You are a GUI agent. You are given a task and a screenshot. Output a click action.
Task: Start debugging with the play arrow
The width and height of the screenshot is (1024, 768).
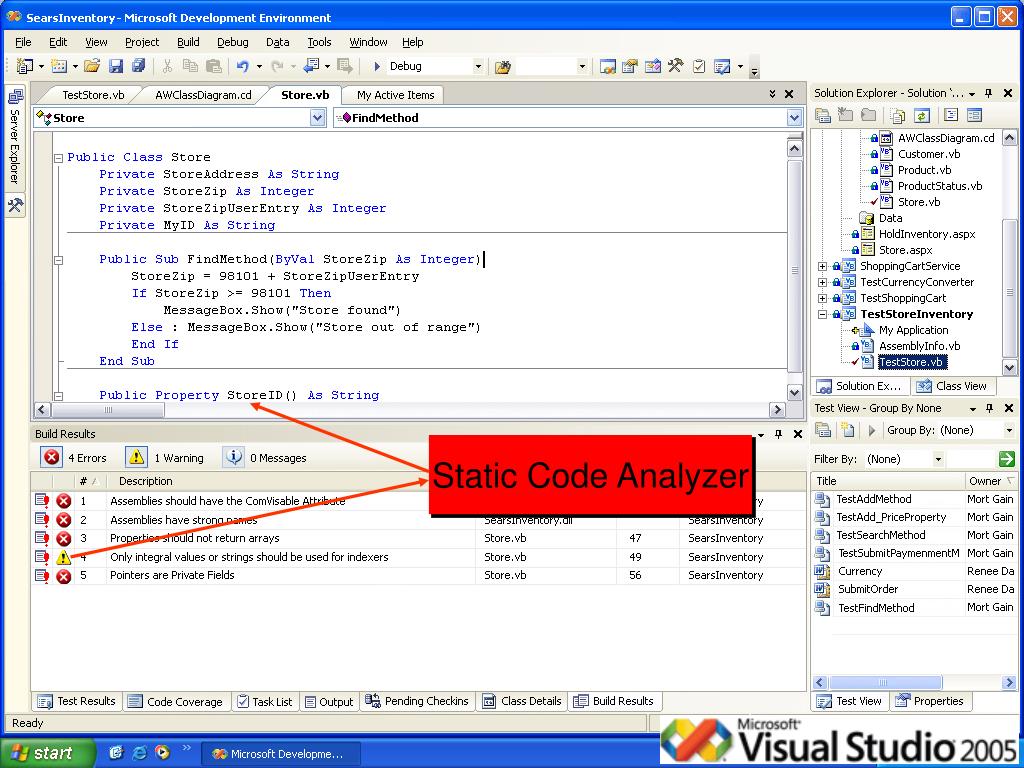(x=377, y=66)
